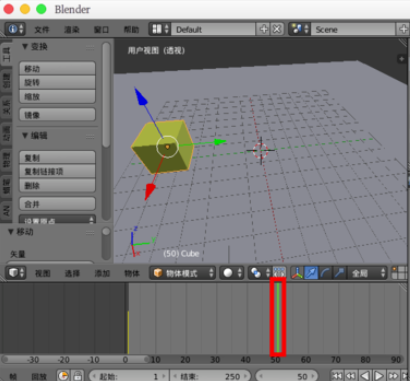Switch to the 工具 (Tools) shelf tab
The width and height of the screenshot is (410, 381).
pos(6,54)
